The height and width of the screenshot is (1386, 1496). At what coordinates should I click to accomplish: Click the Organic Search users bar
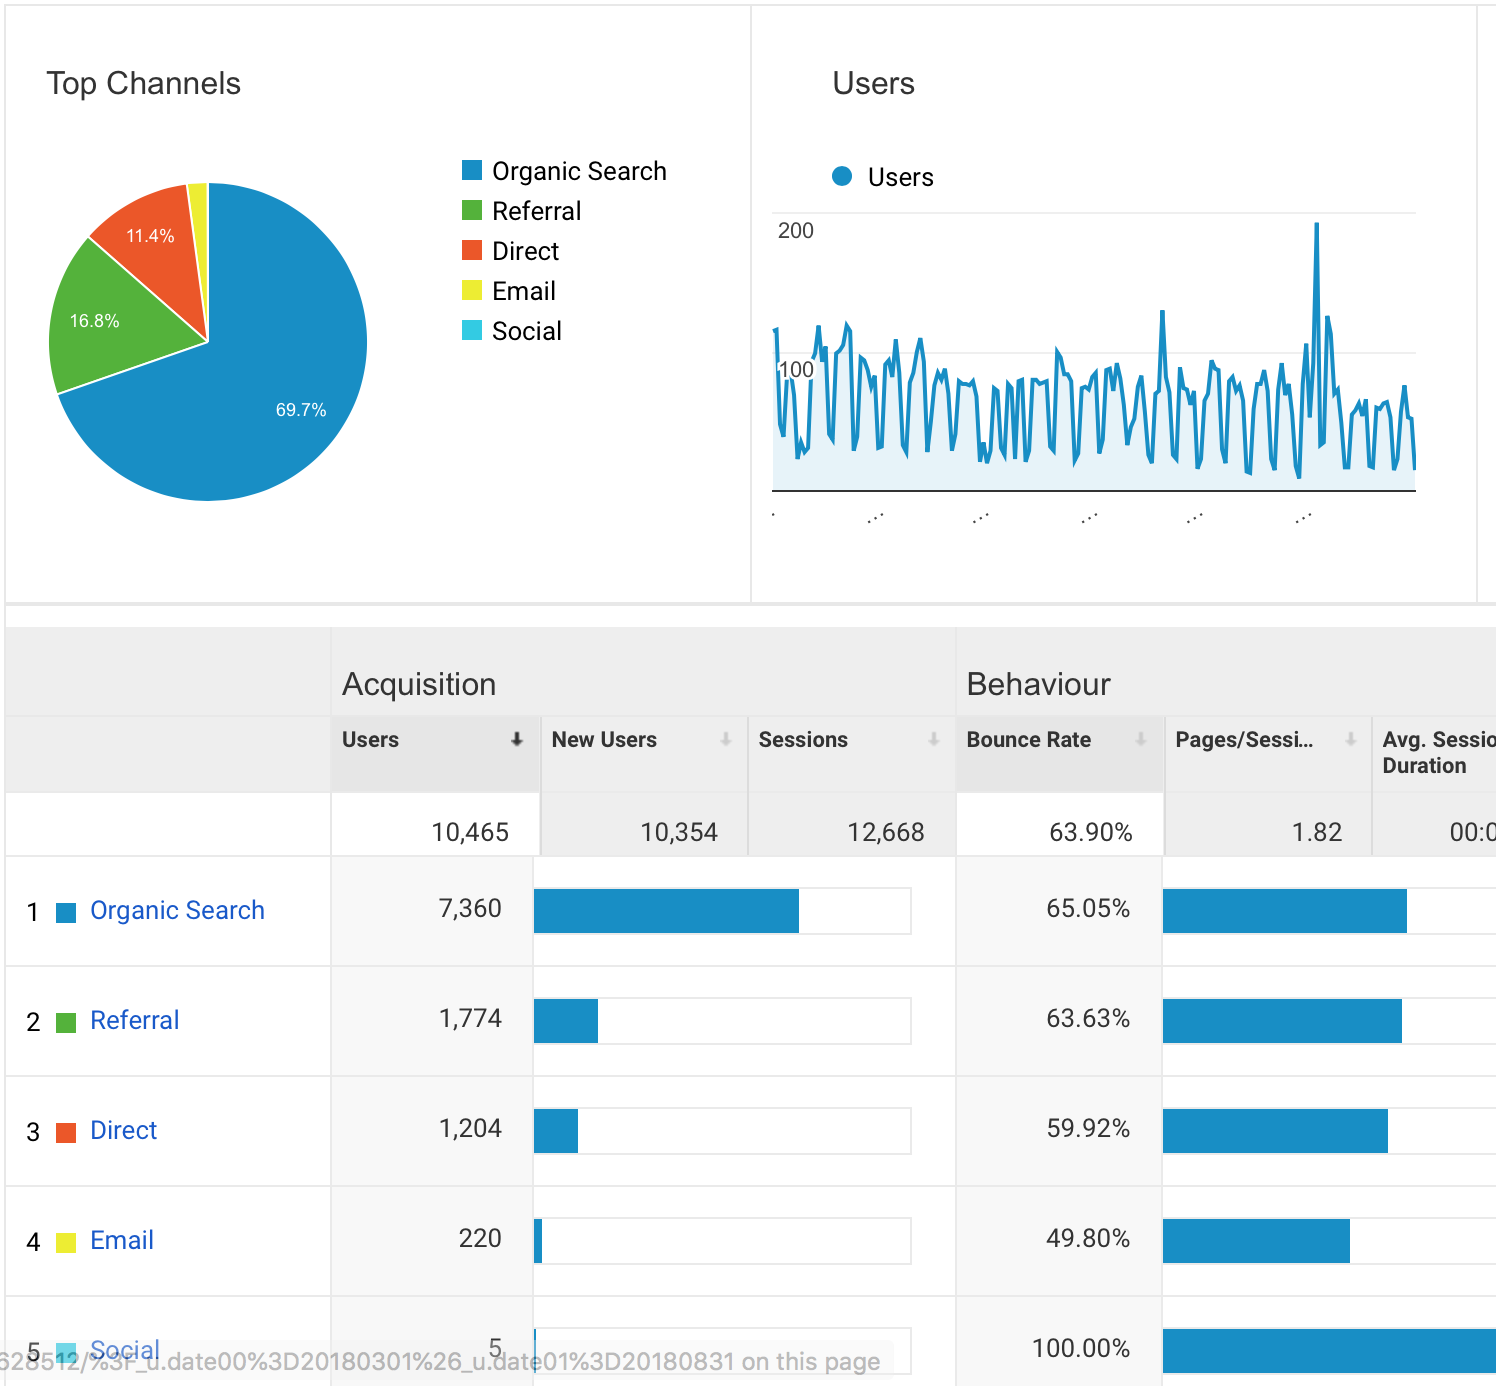[666, 911]
